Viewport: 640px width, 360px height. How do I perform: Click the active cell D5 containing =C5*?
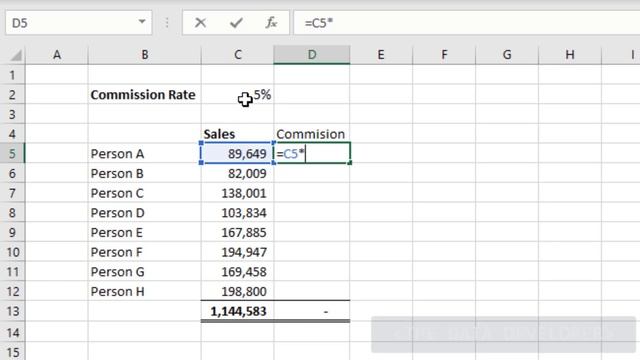(x=312, y=153)
